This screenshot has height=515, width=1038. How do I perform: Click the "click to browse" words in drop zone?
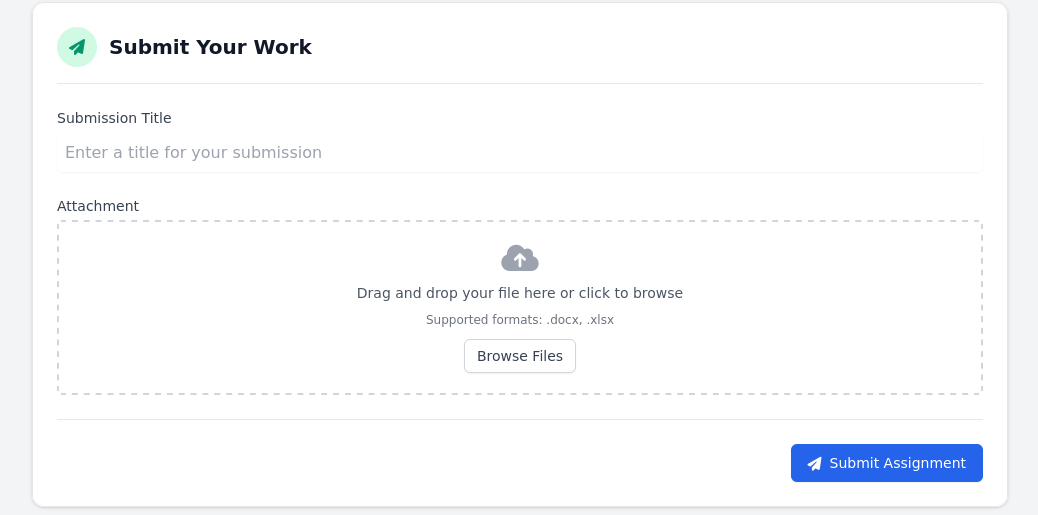click(631, 293)
